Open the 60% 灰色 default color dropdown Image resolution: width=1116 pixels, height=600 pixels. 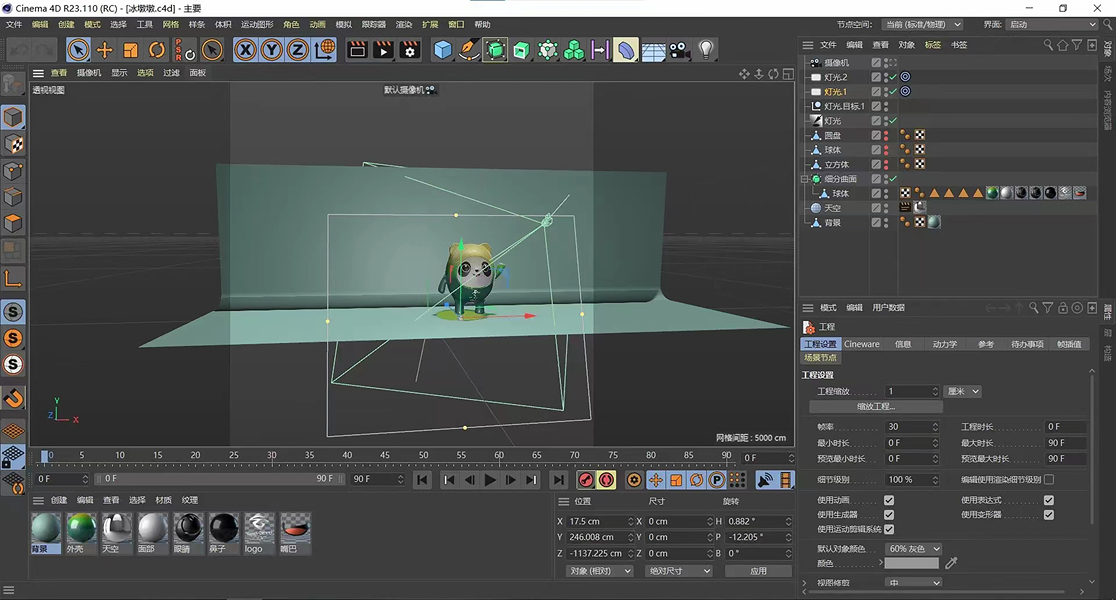click(x=914, y=549)
